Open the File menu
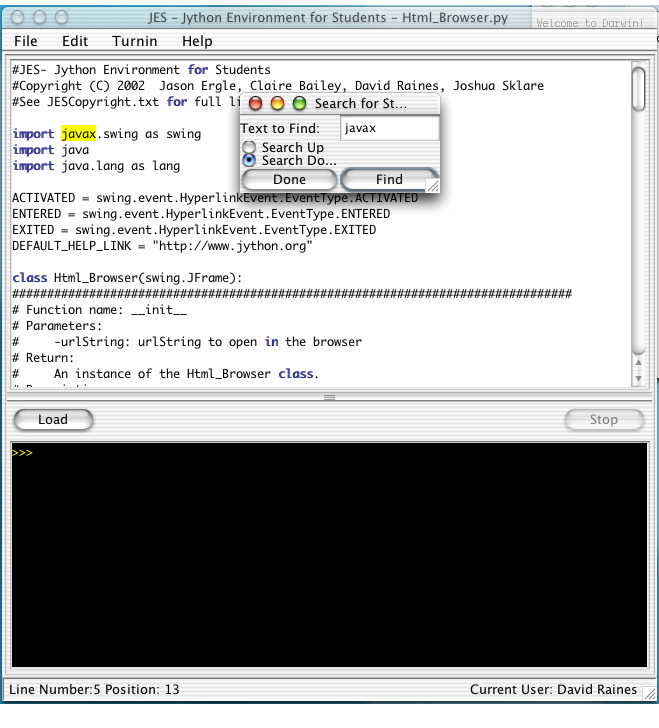Image resolution: width=659 pixels, height=728 pixels. pos(26,41)
